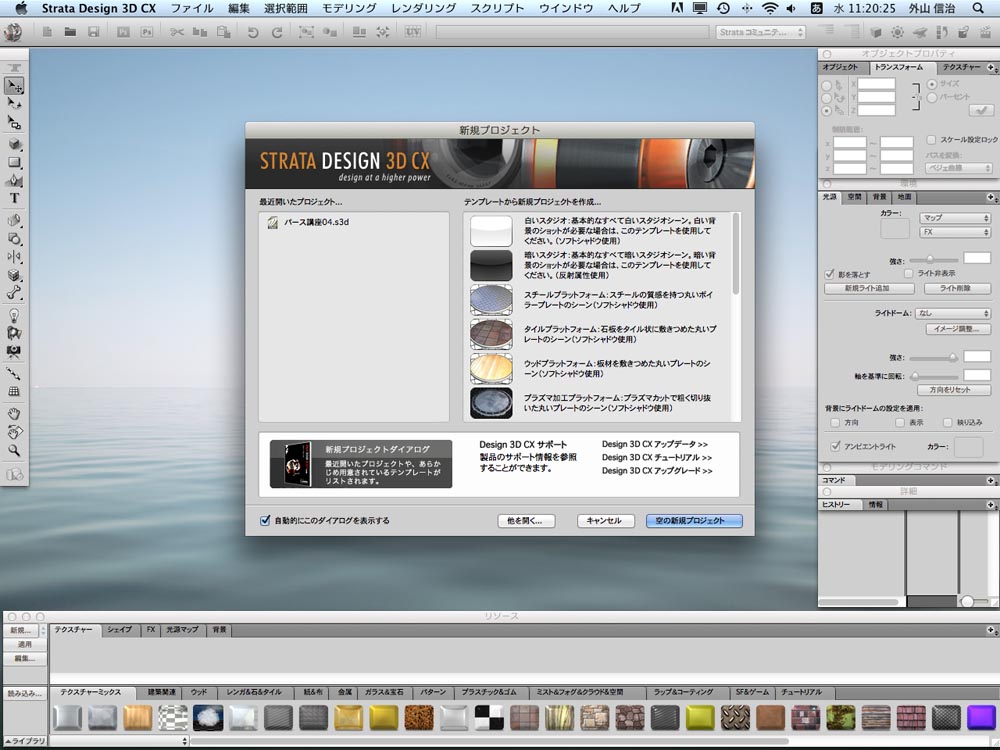The height and width of the screenshot is (750, 1000).
Task: Select the grid tool in toolbox
Action: [x=14, y=392]
